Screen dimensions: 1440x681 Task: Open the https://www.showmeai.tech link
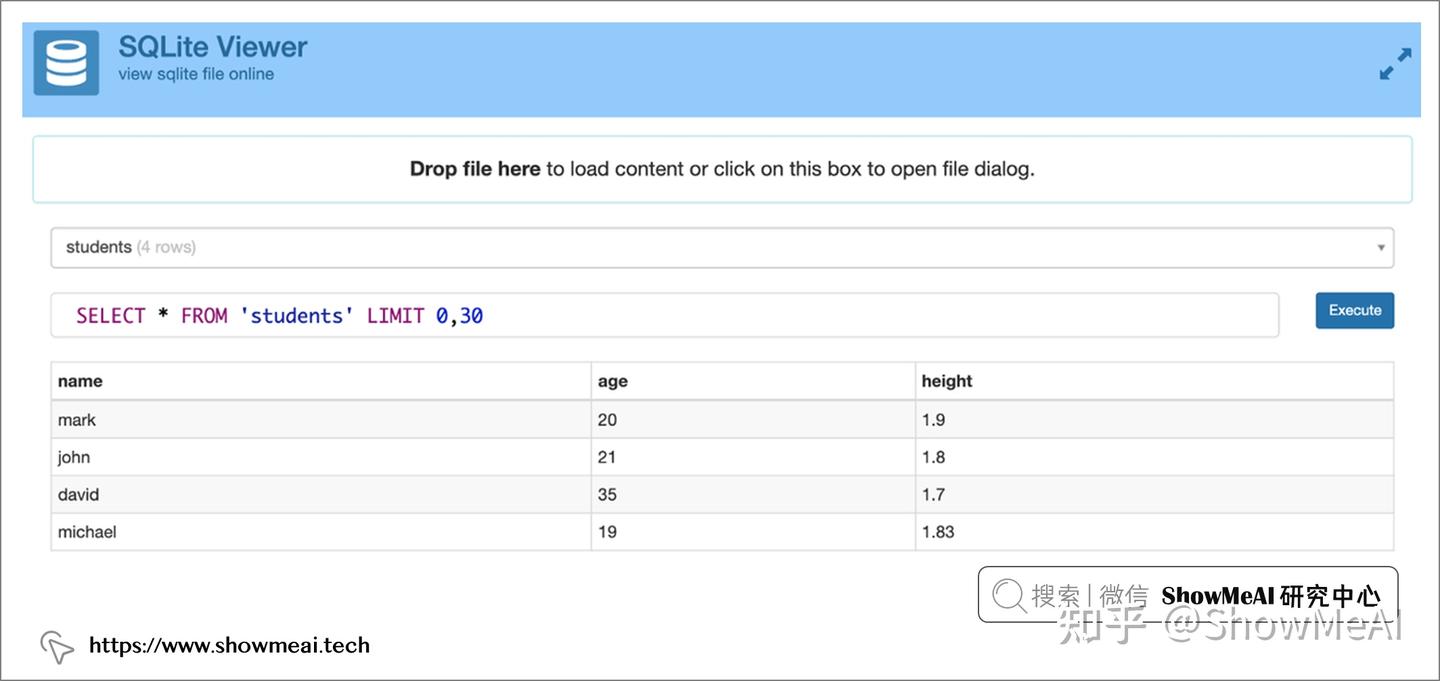tap(229, 645)
